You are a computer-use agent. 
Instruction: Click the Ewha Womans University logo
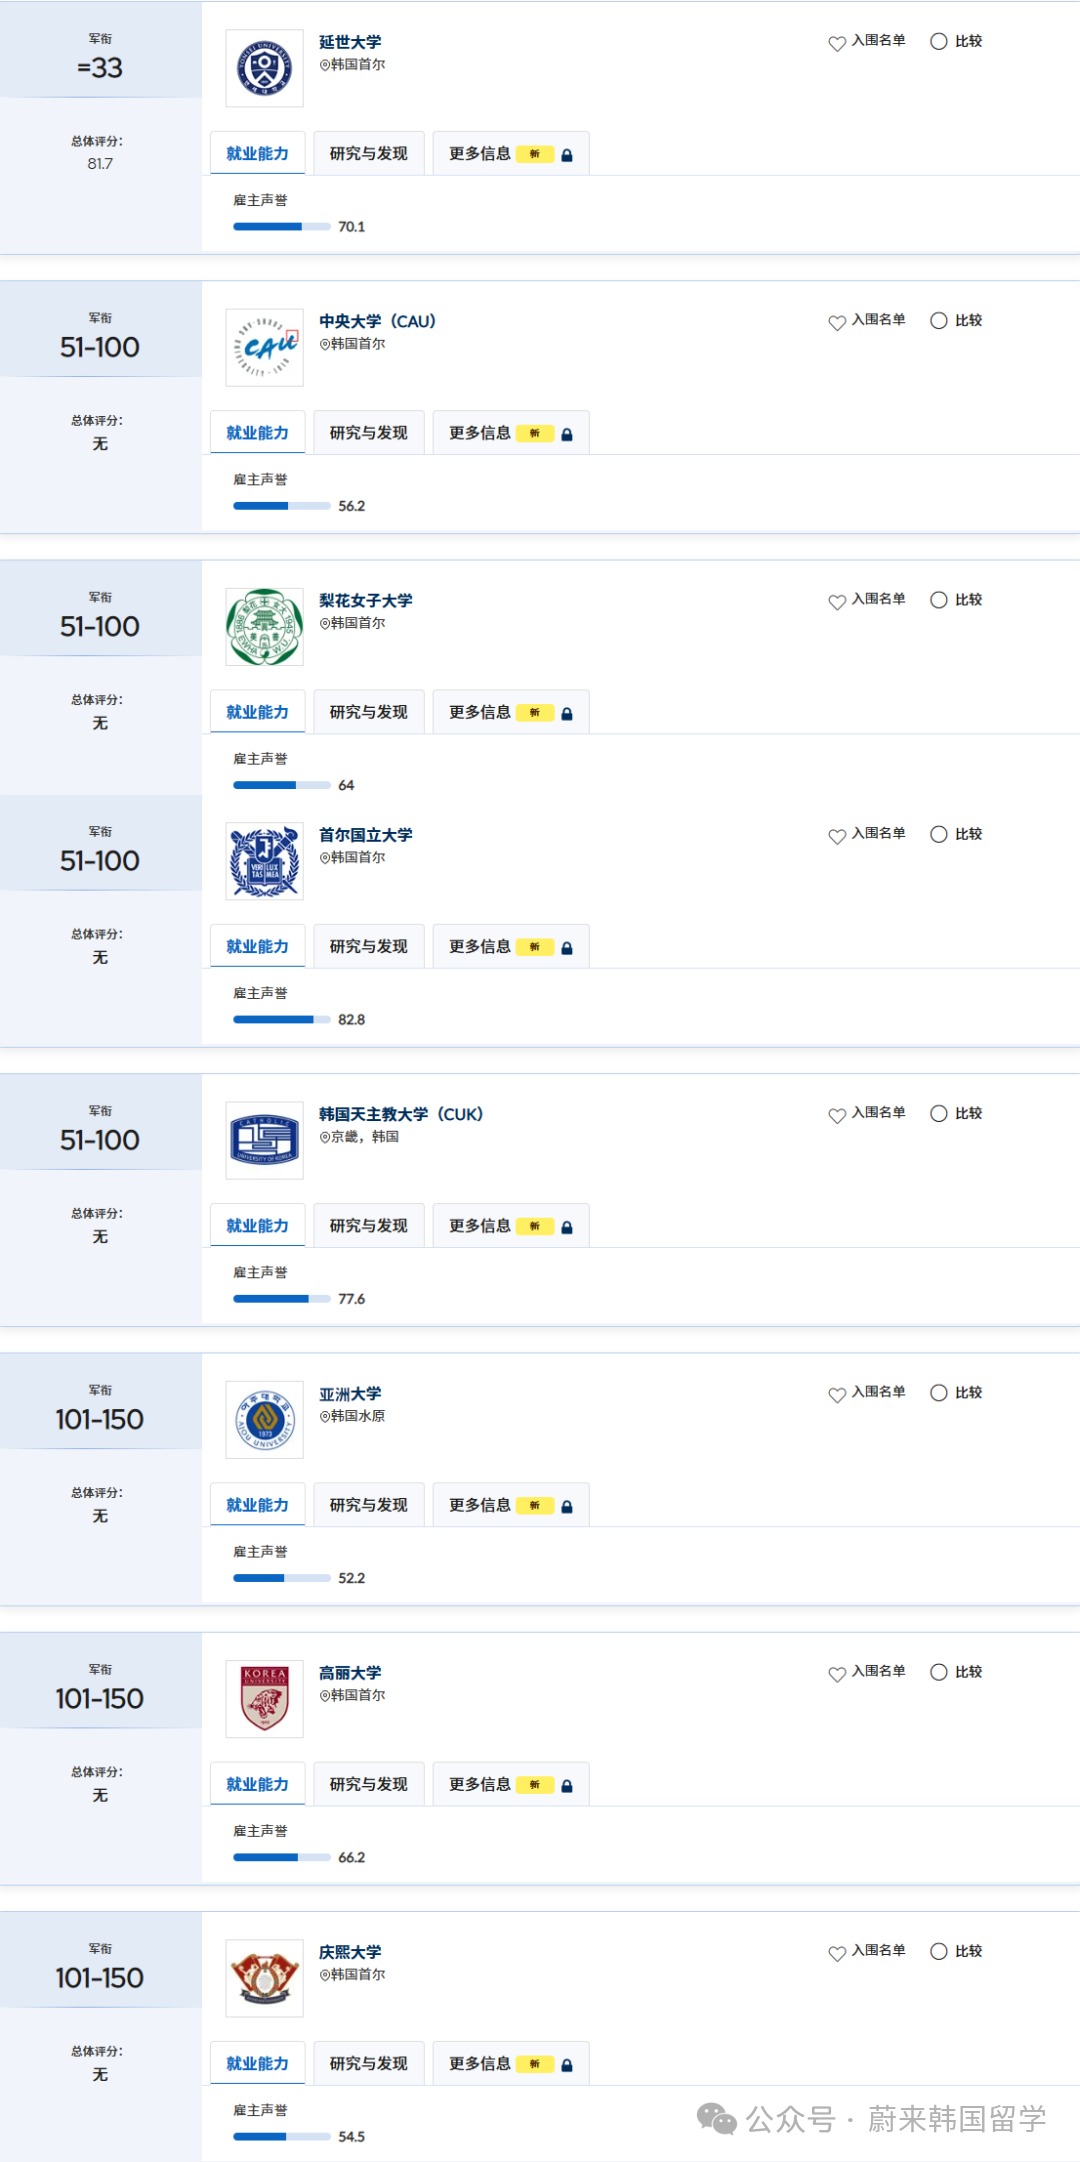click(264, 627)
